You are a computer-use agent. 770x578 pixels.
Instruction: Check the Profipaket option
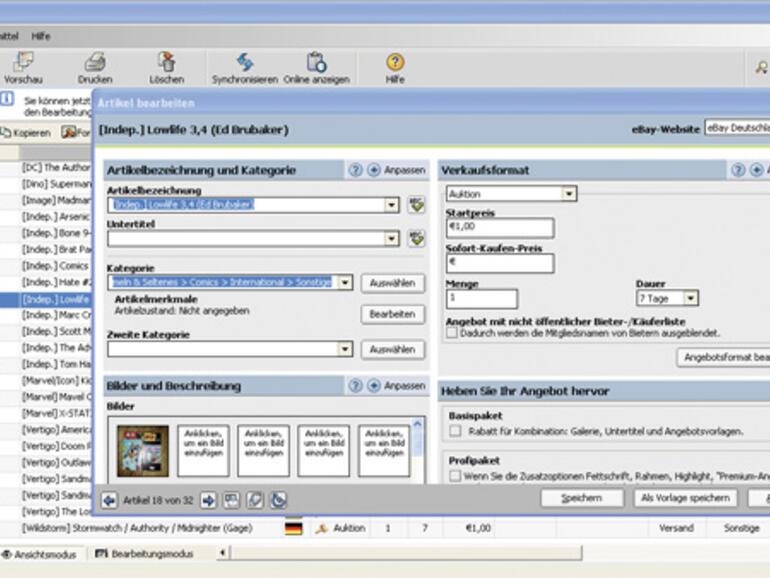[x=455, y=477]
